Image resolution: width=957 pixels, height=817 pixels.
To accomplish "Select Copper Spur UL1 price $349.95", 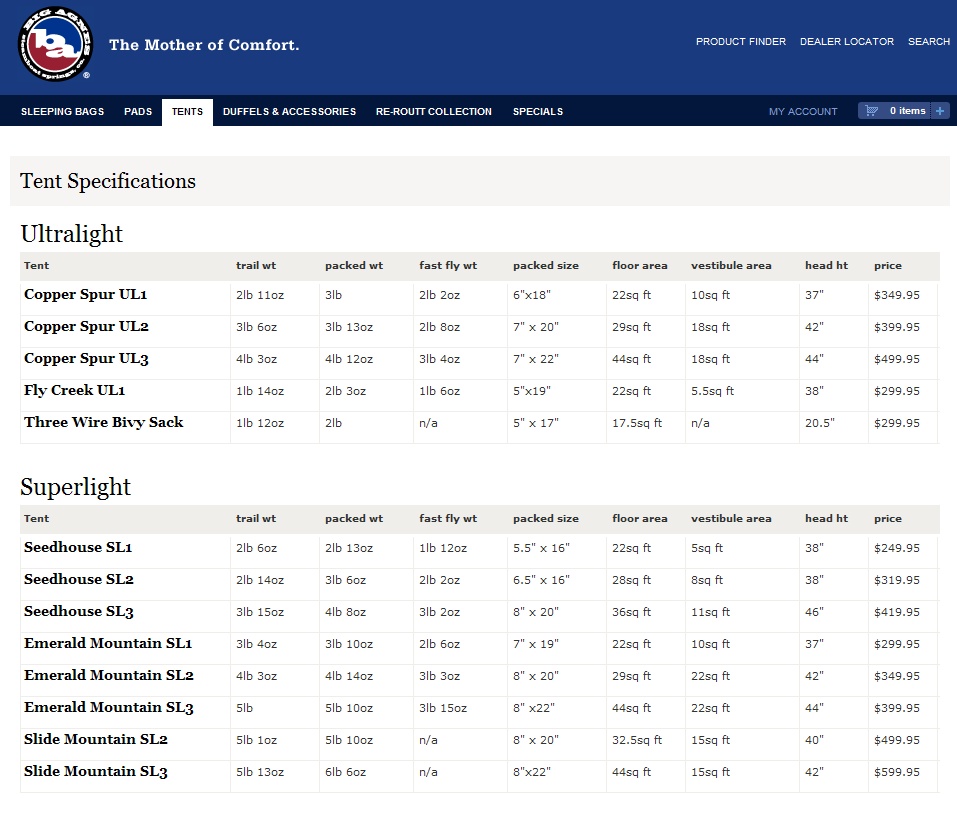I will click(897, 295).
